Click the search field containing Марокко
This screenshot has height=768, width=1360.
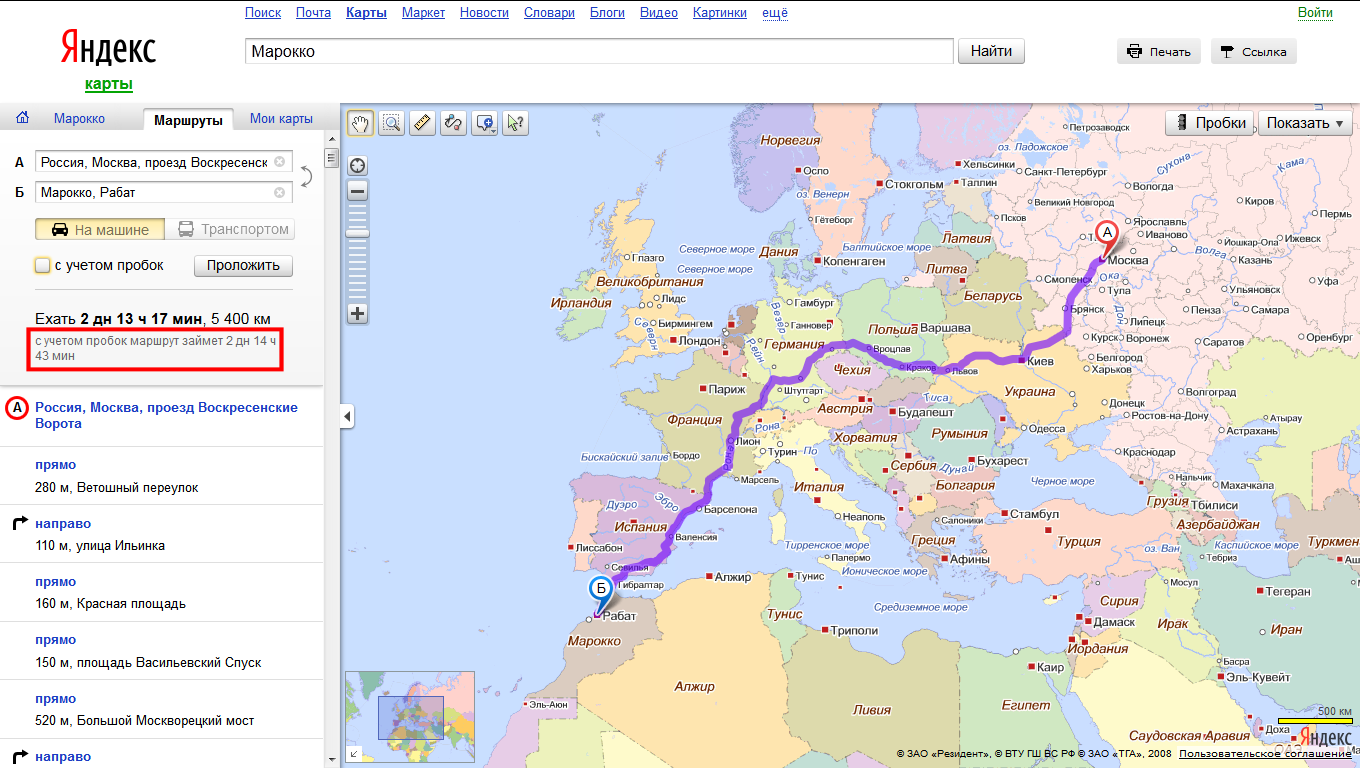coord(599,51)
